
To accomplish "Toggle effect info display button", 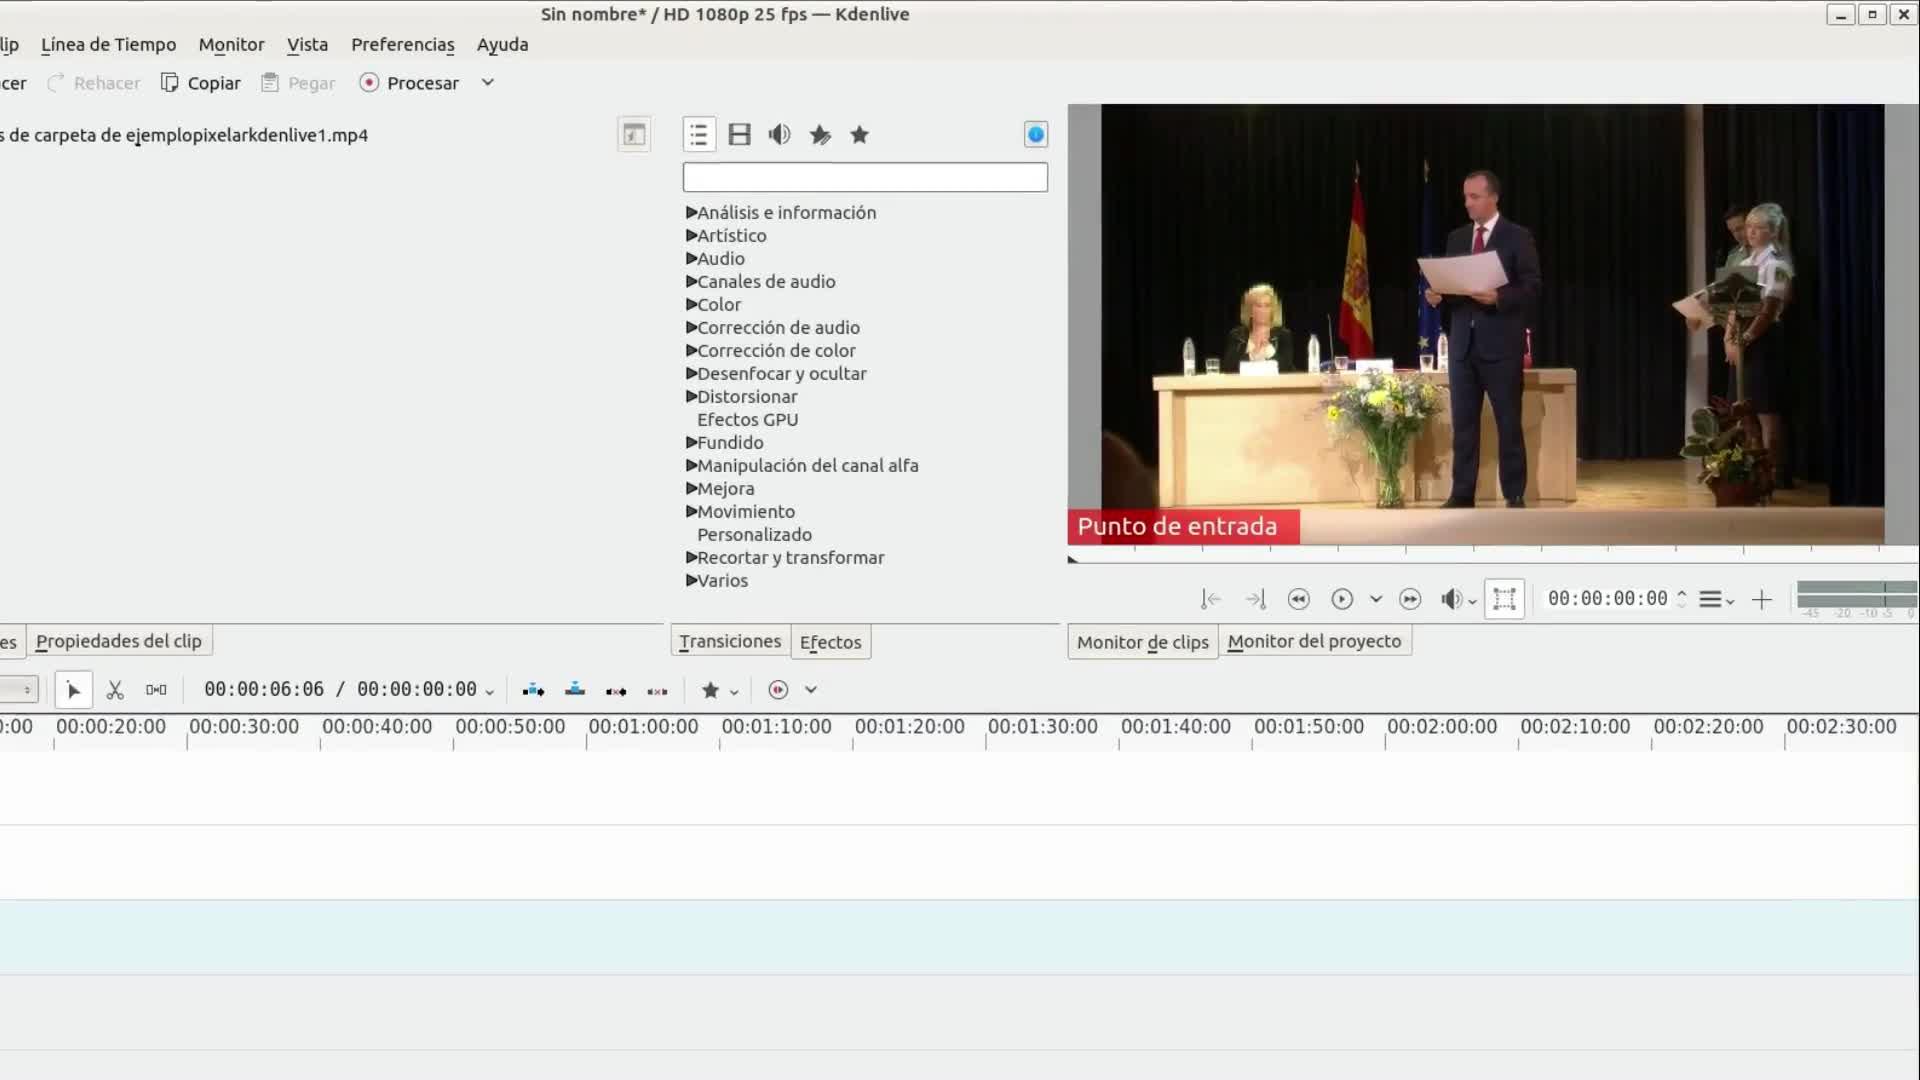I will 1035,135.
